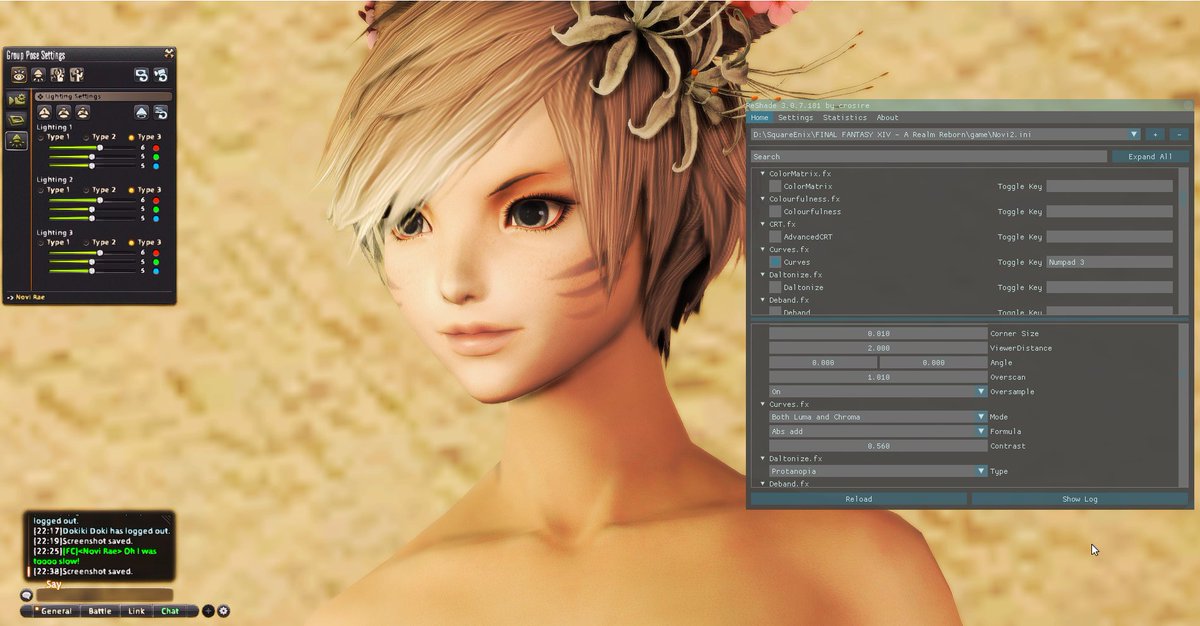The height and width of the screenshot is (626, 1200).
Task: Open chat log settings gear
Action: click(223, 611)
